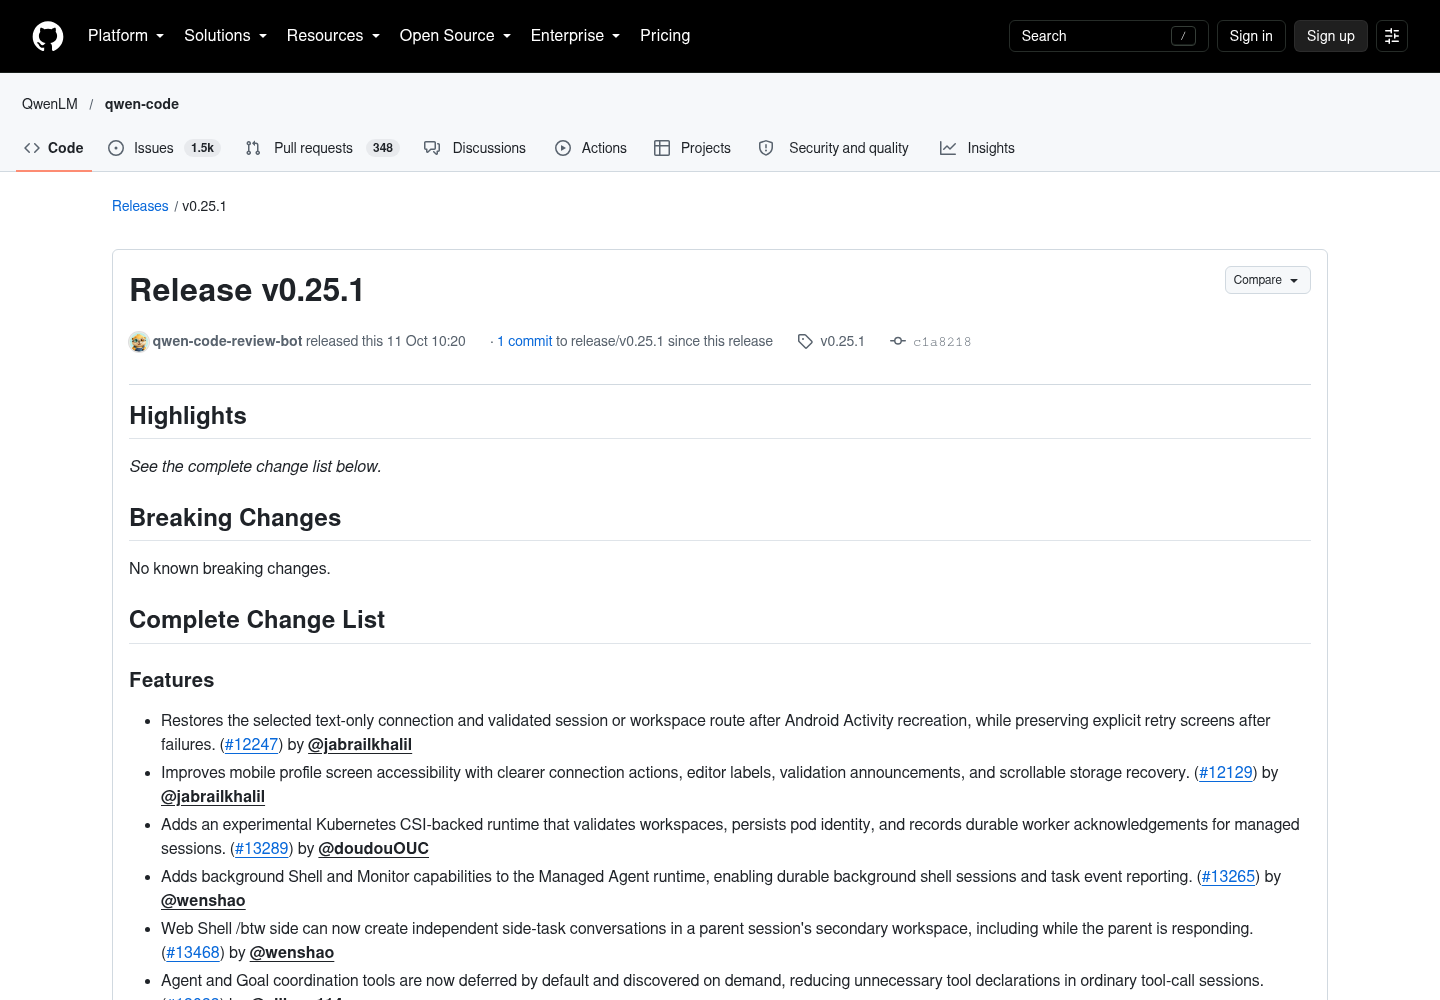Viewport: 1440px width, 1000px height.
Task: Expand the Platform menu
Action: (x=126, y=36)
